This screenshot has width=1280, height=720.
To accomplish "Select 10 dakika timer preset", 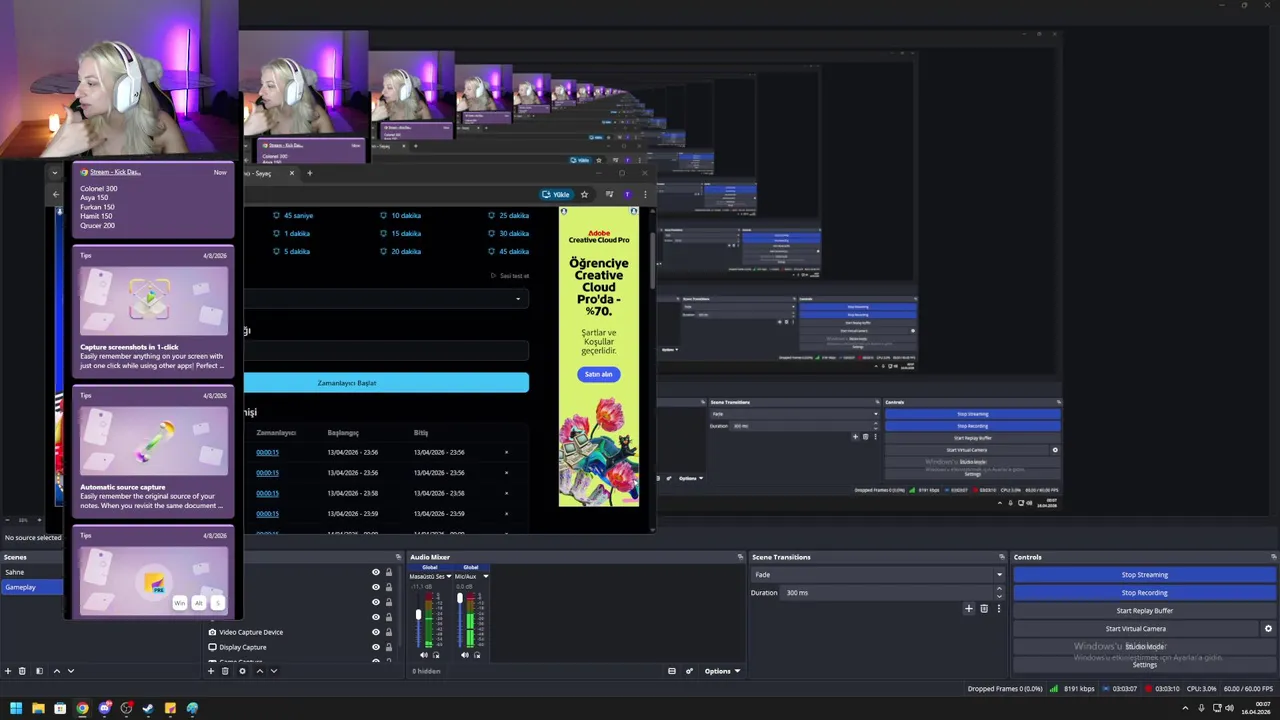I will coord(400,215).
